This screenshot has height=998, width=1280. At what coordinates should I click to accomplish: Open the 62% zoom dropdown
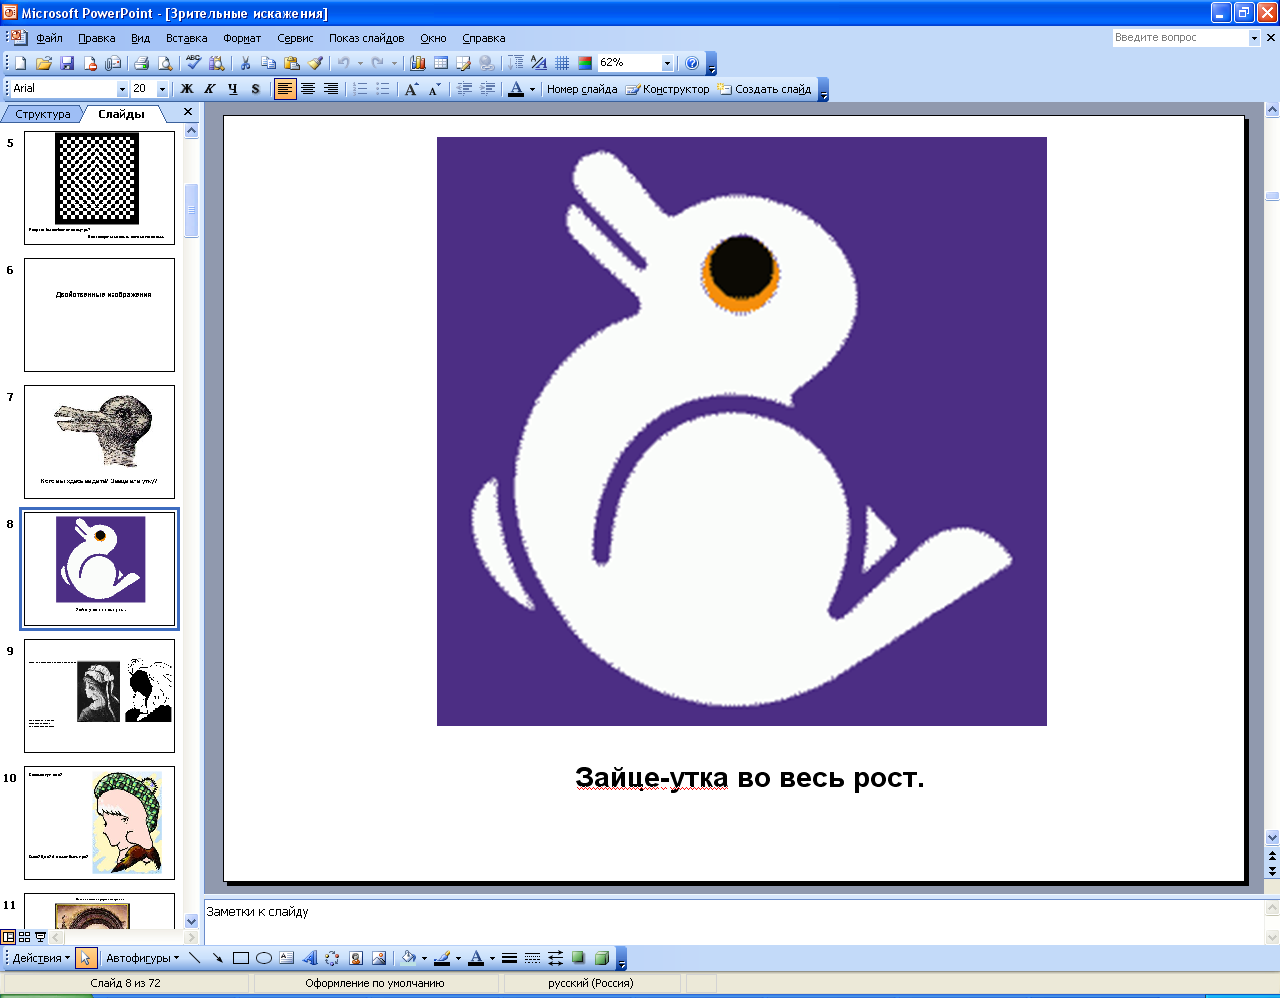[667, 63]
